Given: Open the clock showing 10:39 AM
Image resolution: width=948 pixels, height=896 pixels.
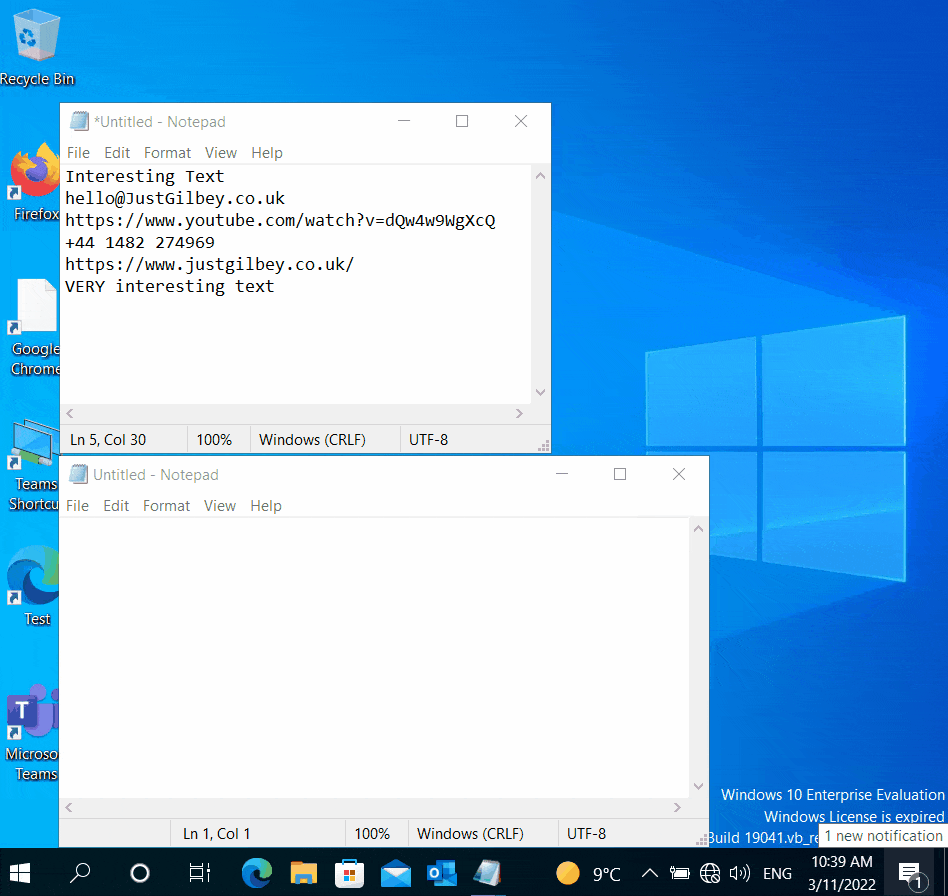Looking at the screenshot, I should coord(842,873).
